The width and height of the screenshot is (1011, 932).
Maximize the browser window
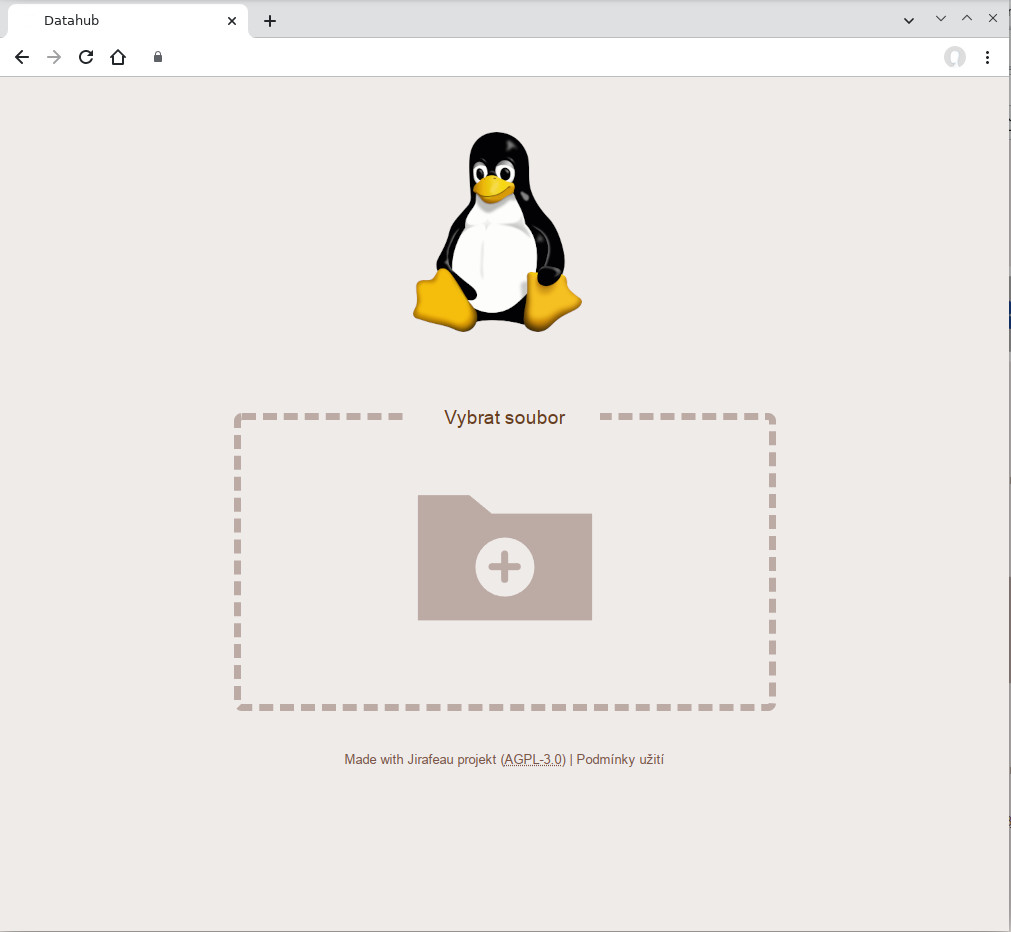point(967,19)
